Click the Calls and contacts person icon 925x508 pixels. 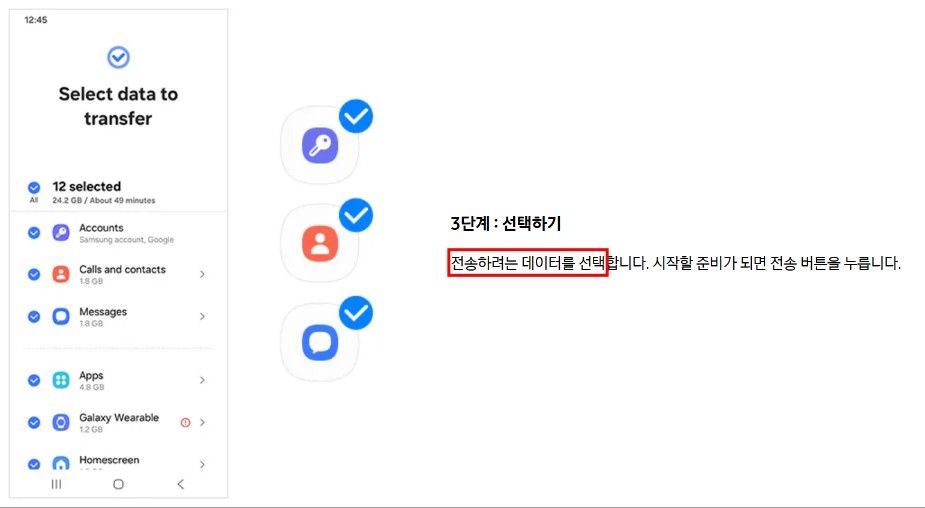[61, 274]
